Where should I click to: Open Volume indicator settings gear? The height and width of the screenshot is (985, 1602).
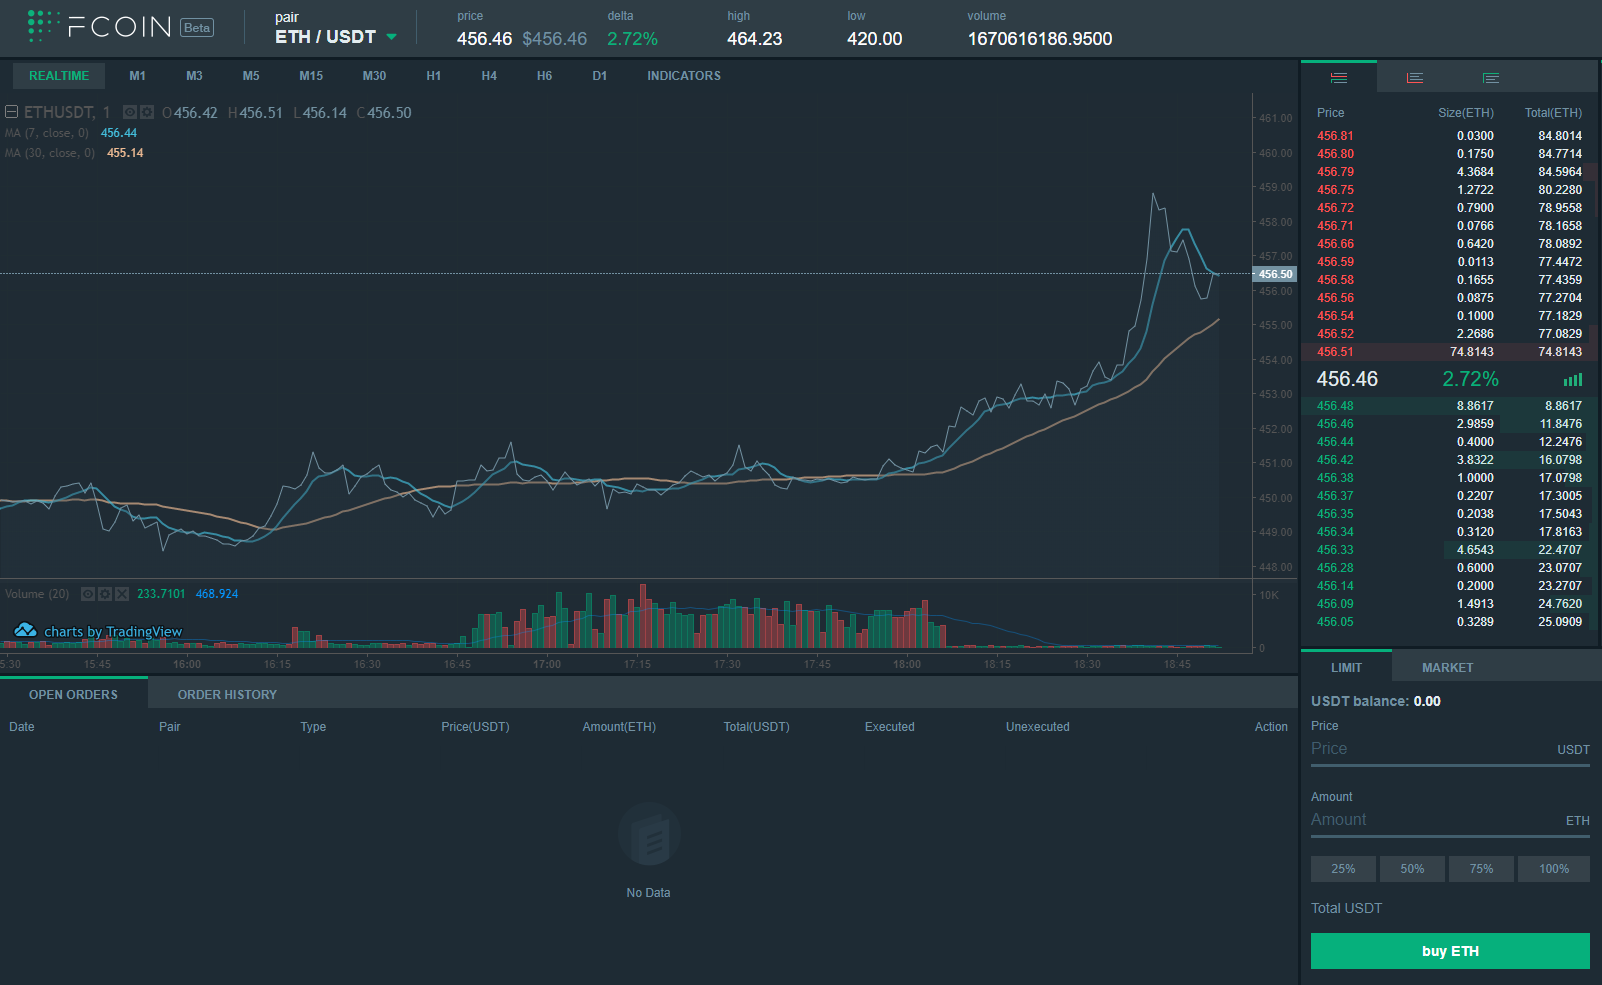coord(105,594)
